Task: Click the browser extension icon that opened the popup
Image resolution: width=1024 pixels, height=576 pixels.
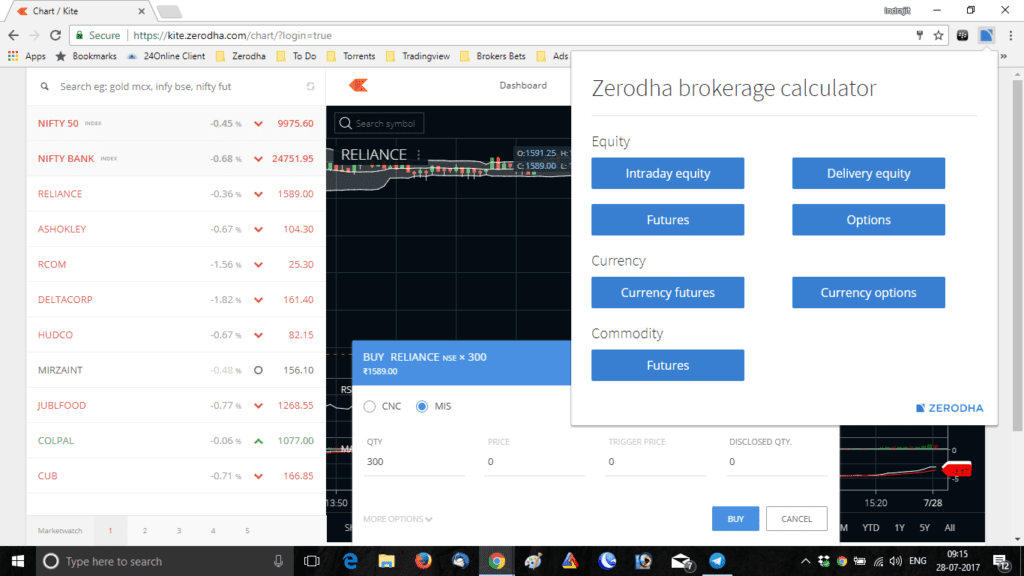Action: click(987, 33)
